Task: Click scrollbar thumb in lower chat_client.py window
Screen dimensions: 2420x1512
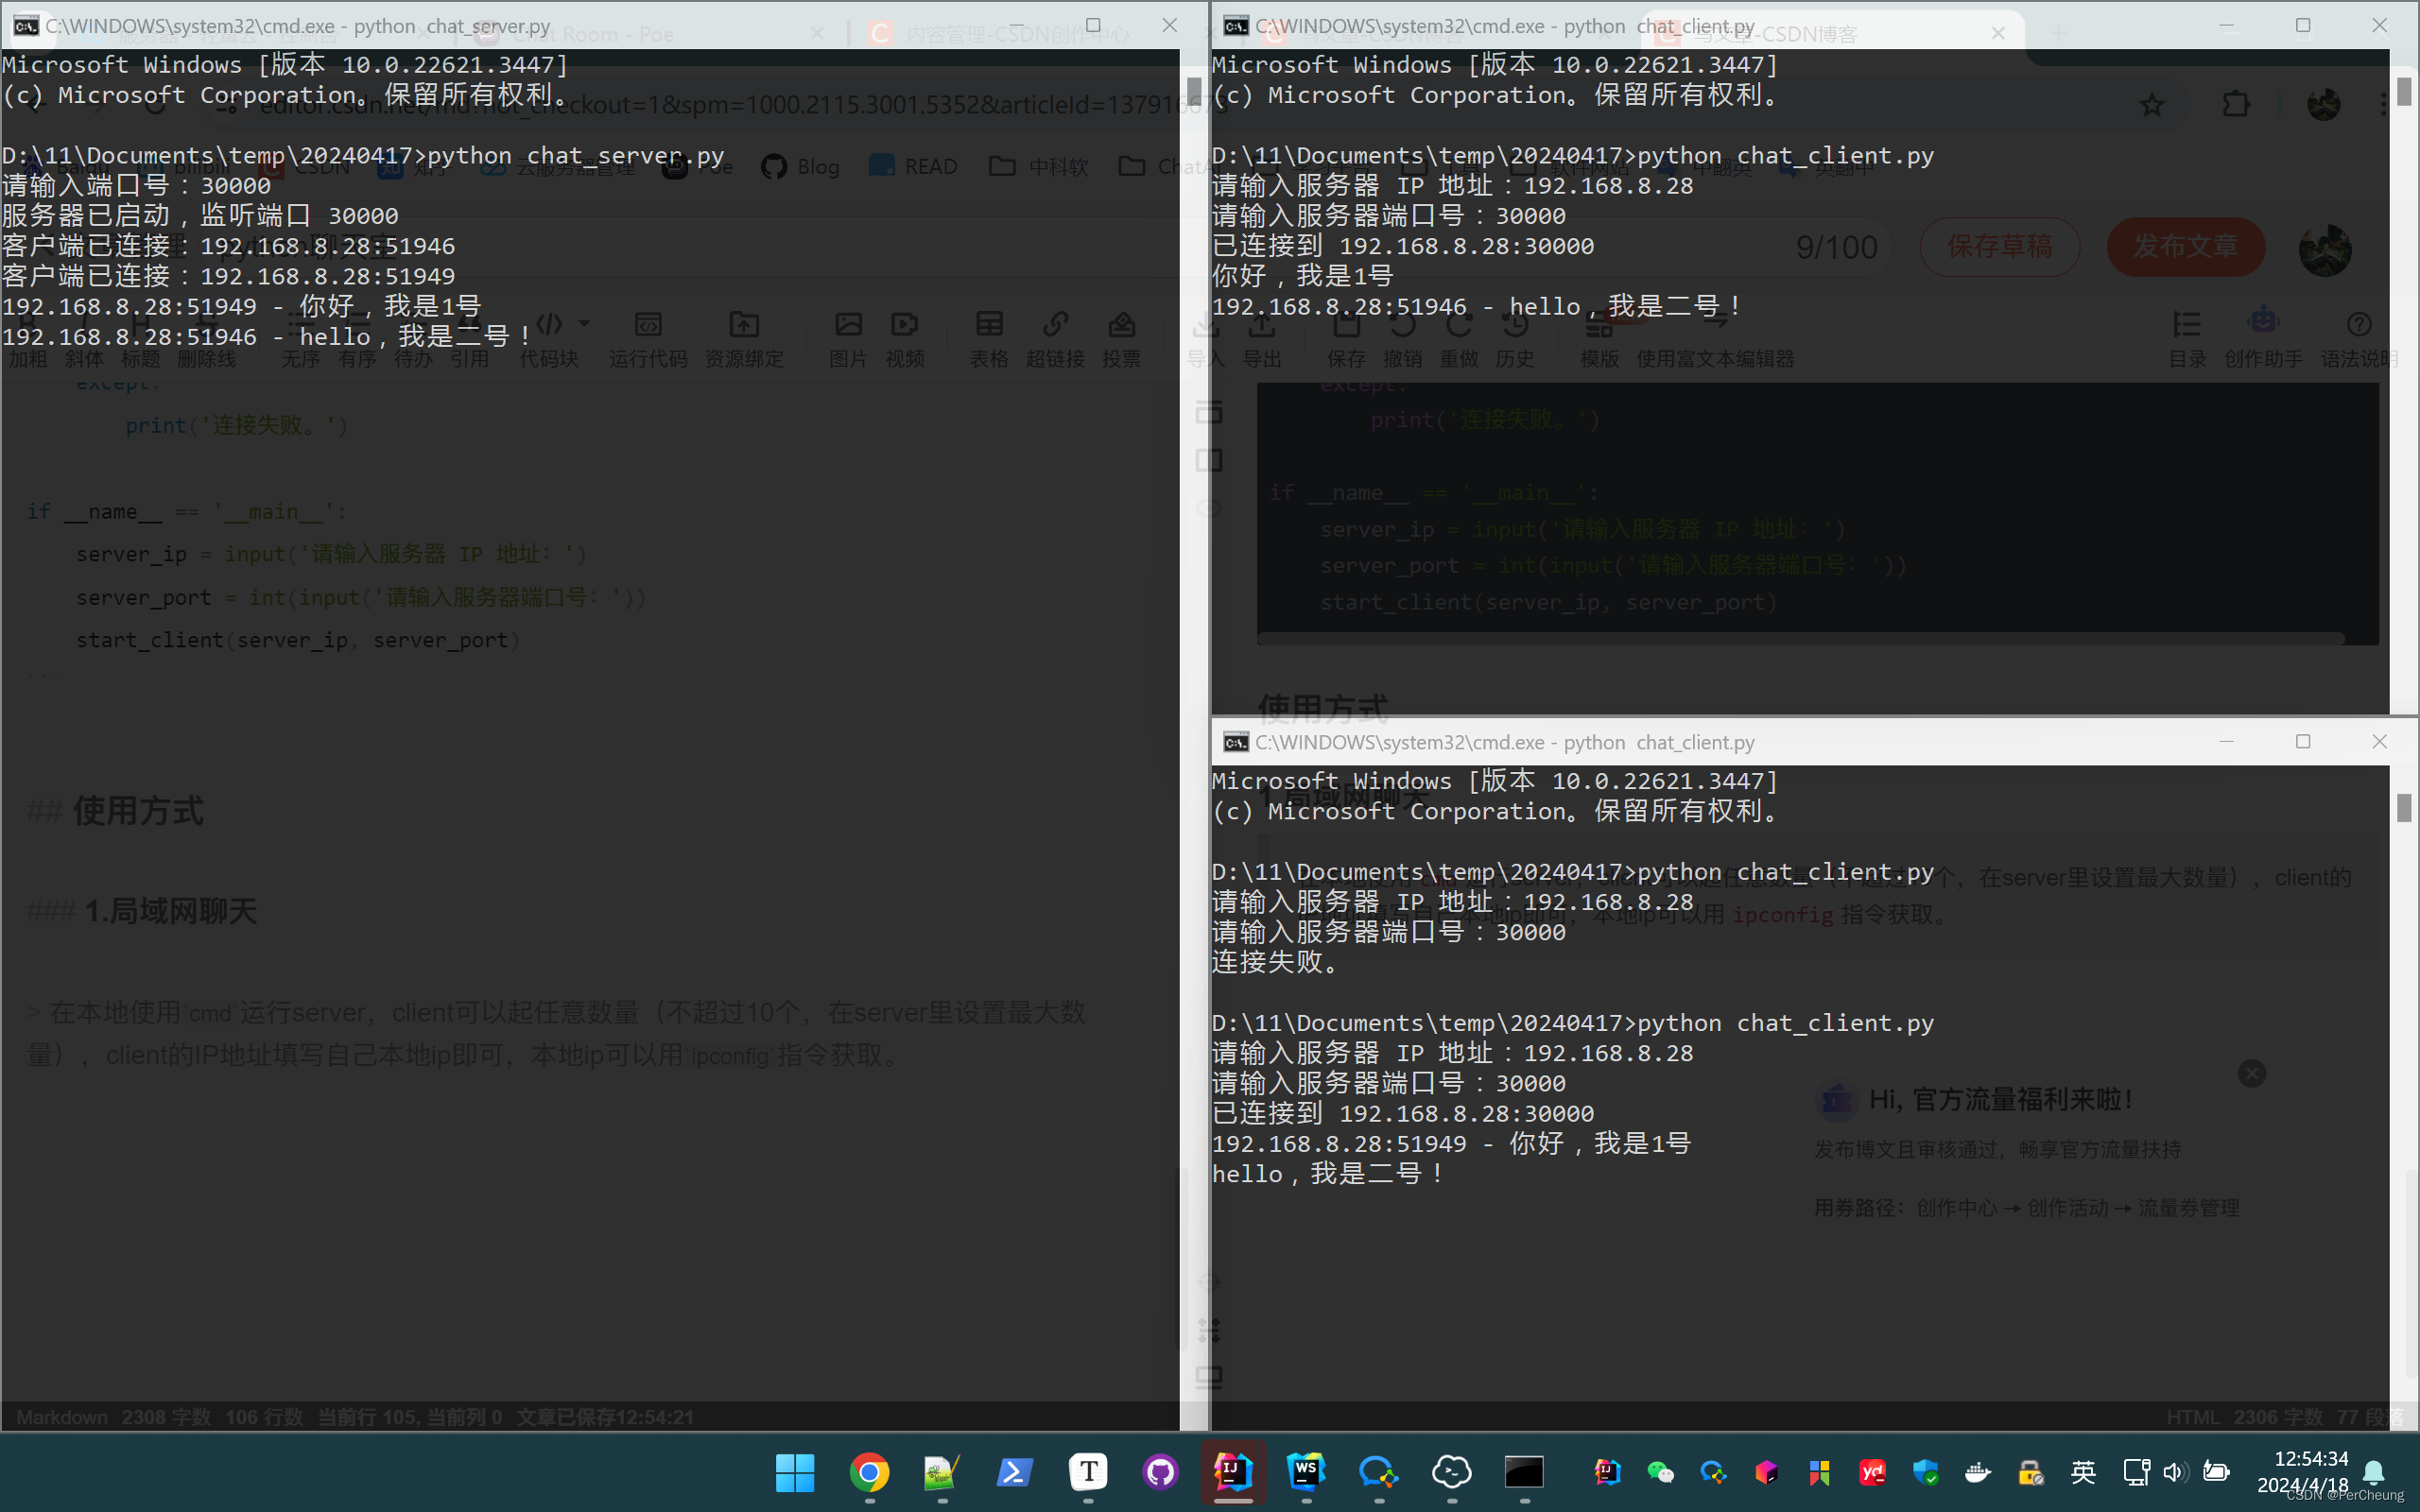Action: tap(2404, 807)
